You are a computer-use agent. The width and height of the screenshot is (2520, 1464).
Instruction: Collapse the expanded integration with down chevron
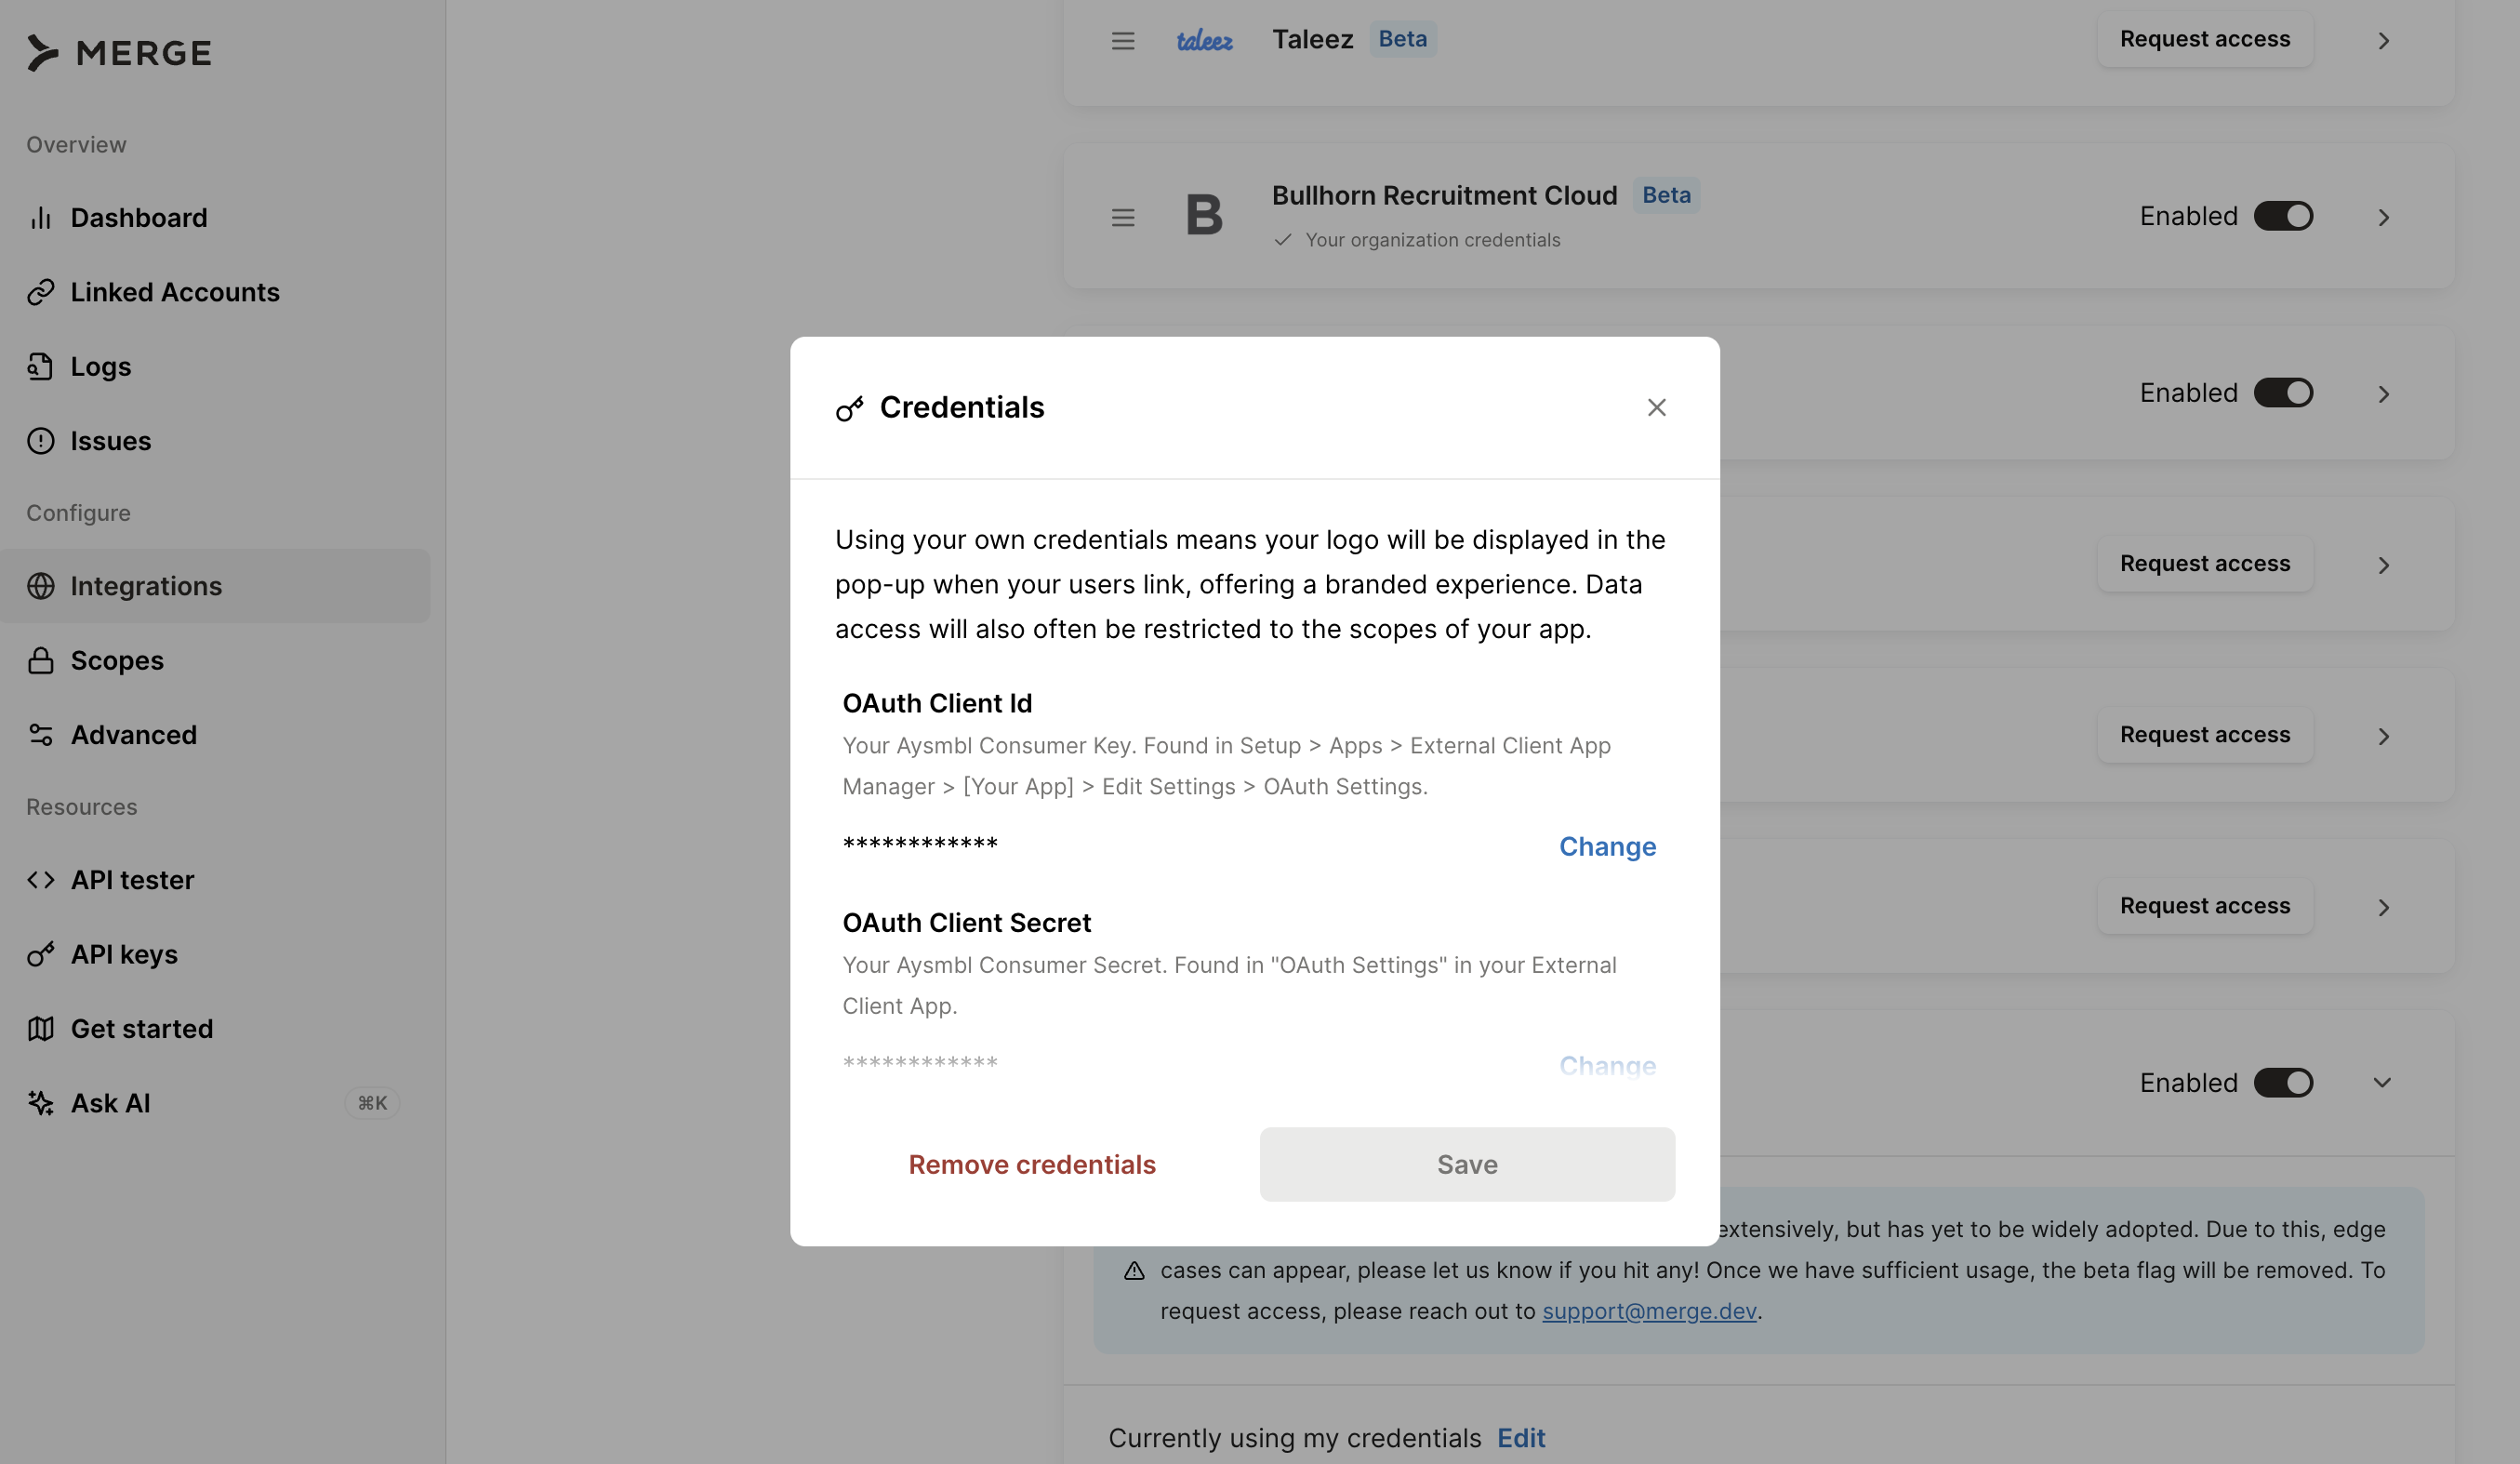[2382, 1083]
